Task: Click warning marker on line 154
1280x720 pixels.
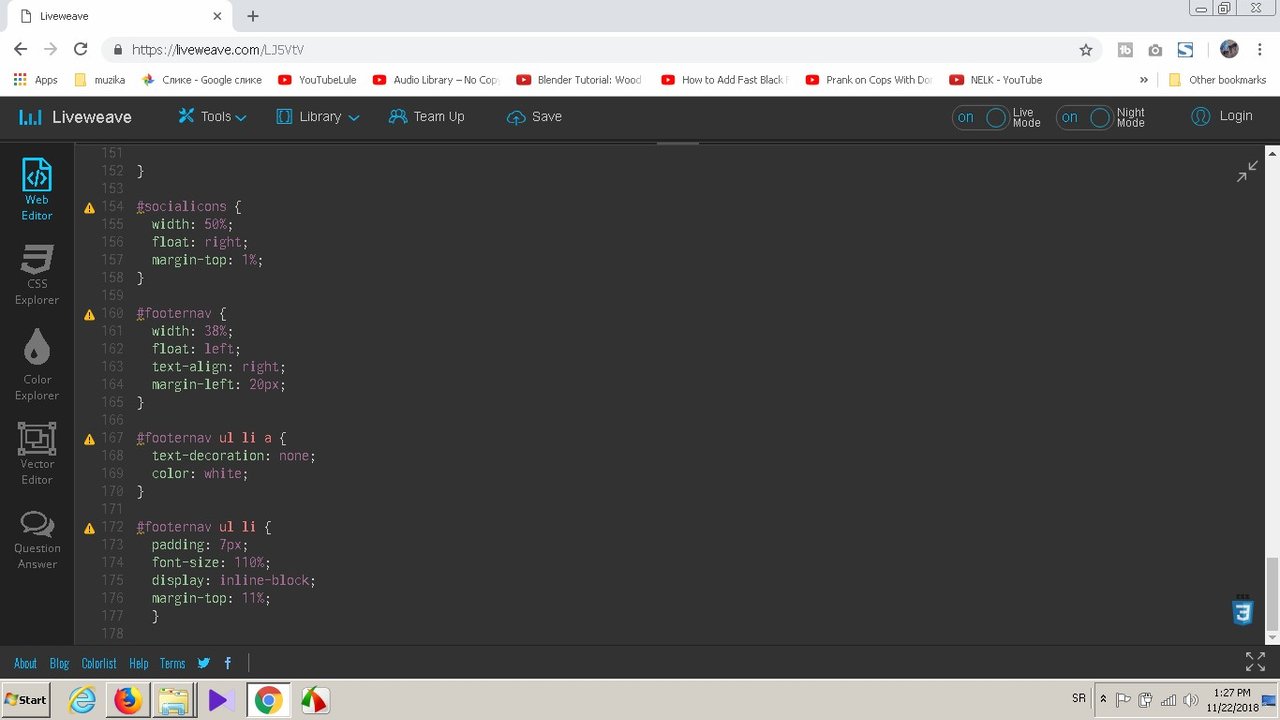Action: tap(89, 208)
